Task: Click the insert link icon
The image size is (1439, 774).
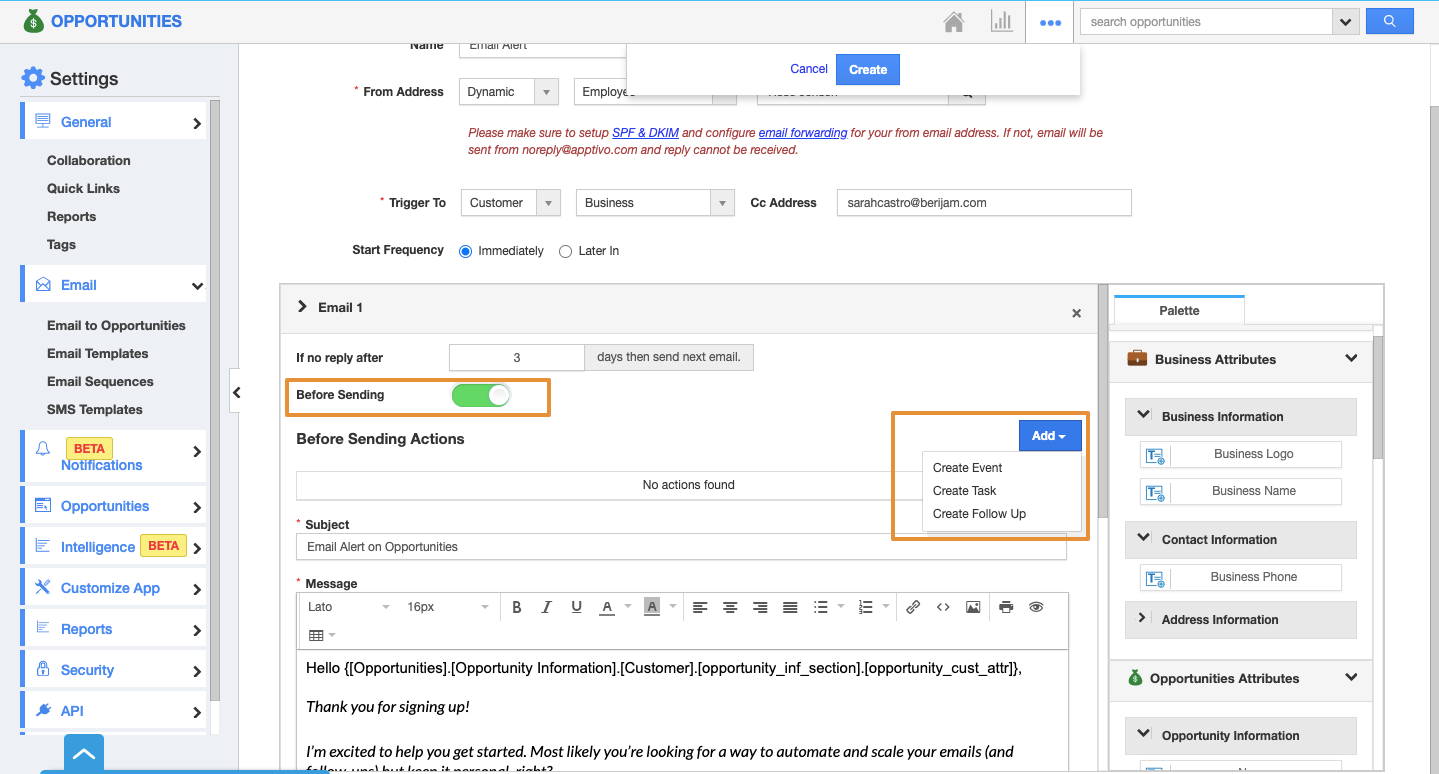Action: pyautogui.click(x=913, y=607)
